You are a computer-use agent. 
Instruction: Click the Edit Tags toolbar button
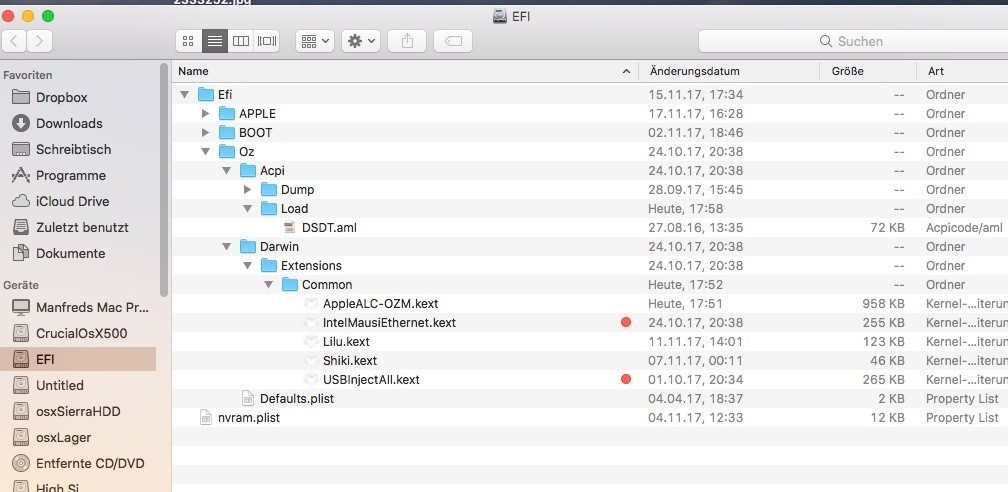(x=453, y=41)
